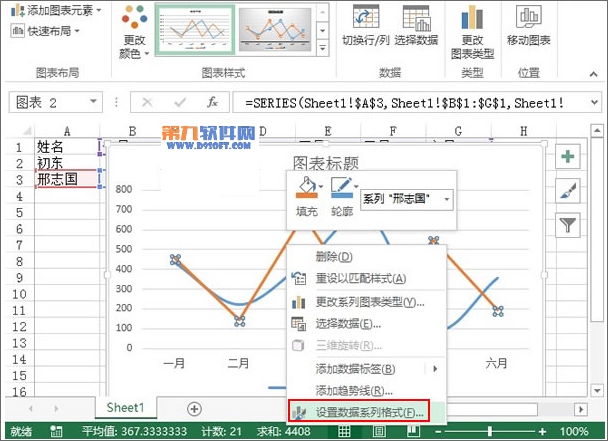The height and width of the screenshot is (441, 608).
Task: Choose Delete (删除) in context menu
Action: (x=367, y=256)
